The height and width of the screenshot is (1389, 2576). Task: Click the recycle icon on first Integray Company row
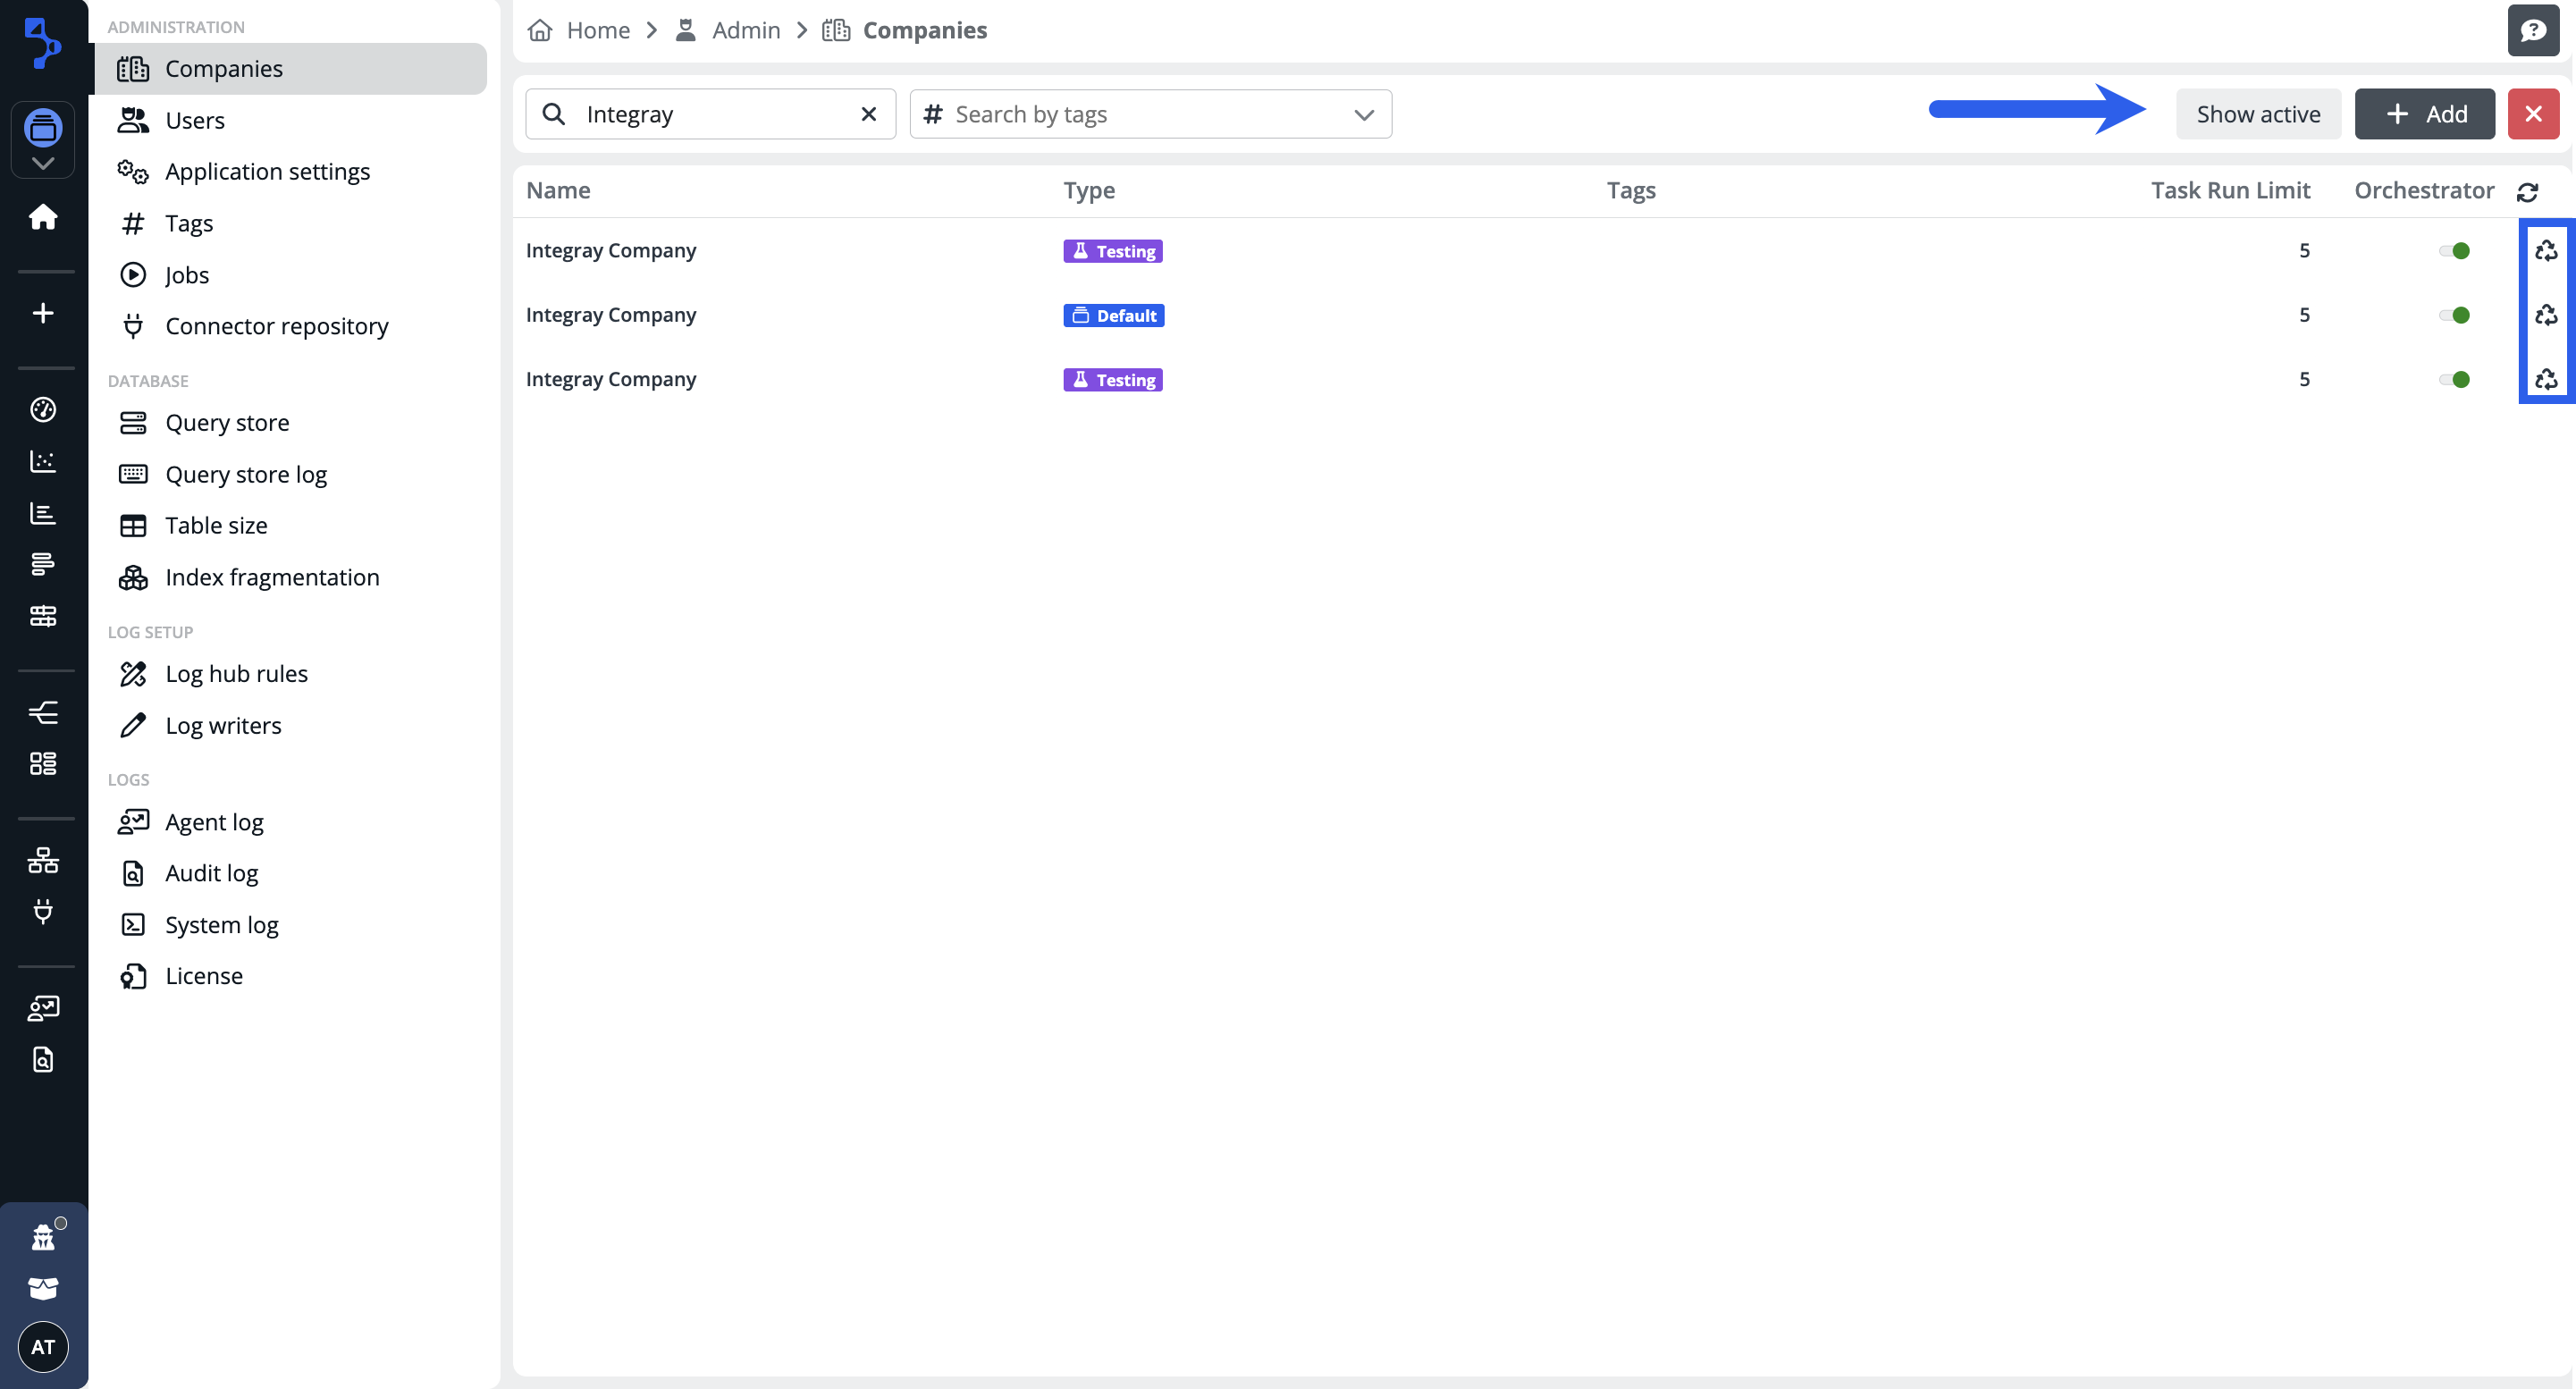click(x=2545, y=250)
